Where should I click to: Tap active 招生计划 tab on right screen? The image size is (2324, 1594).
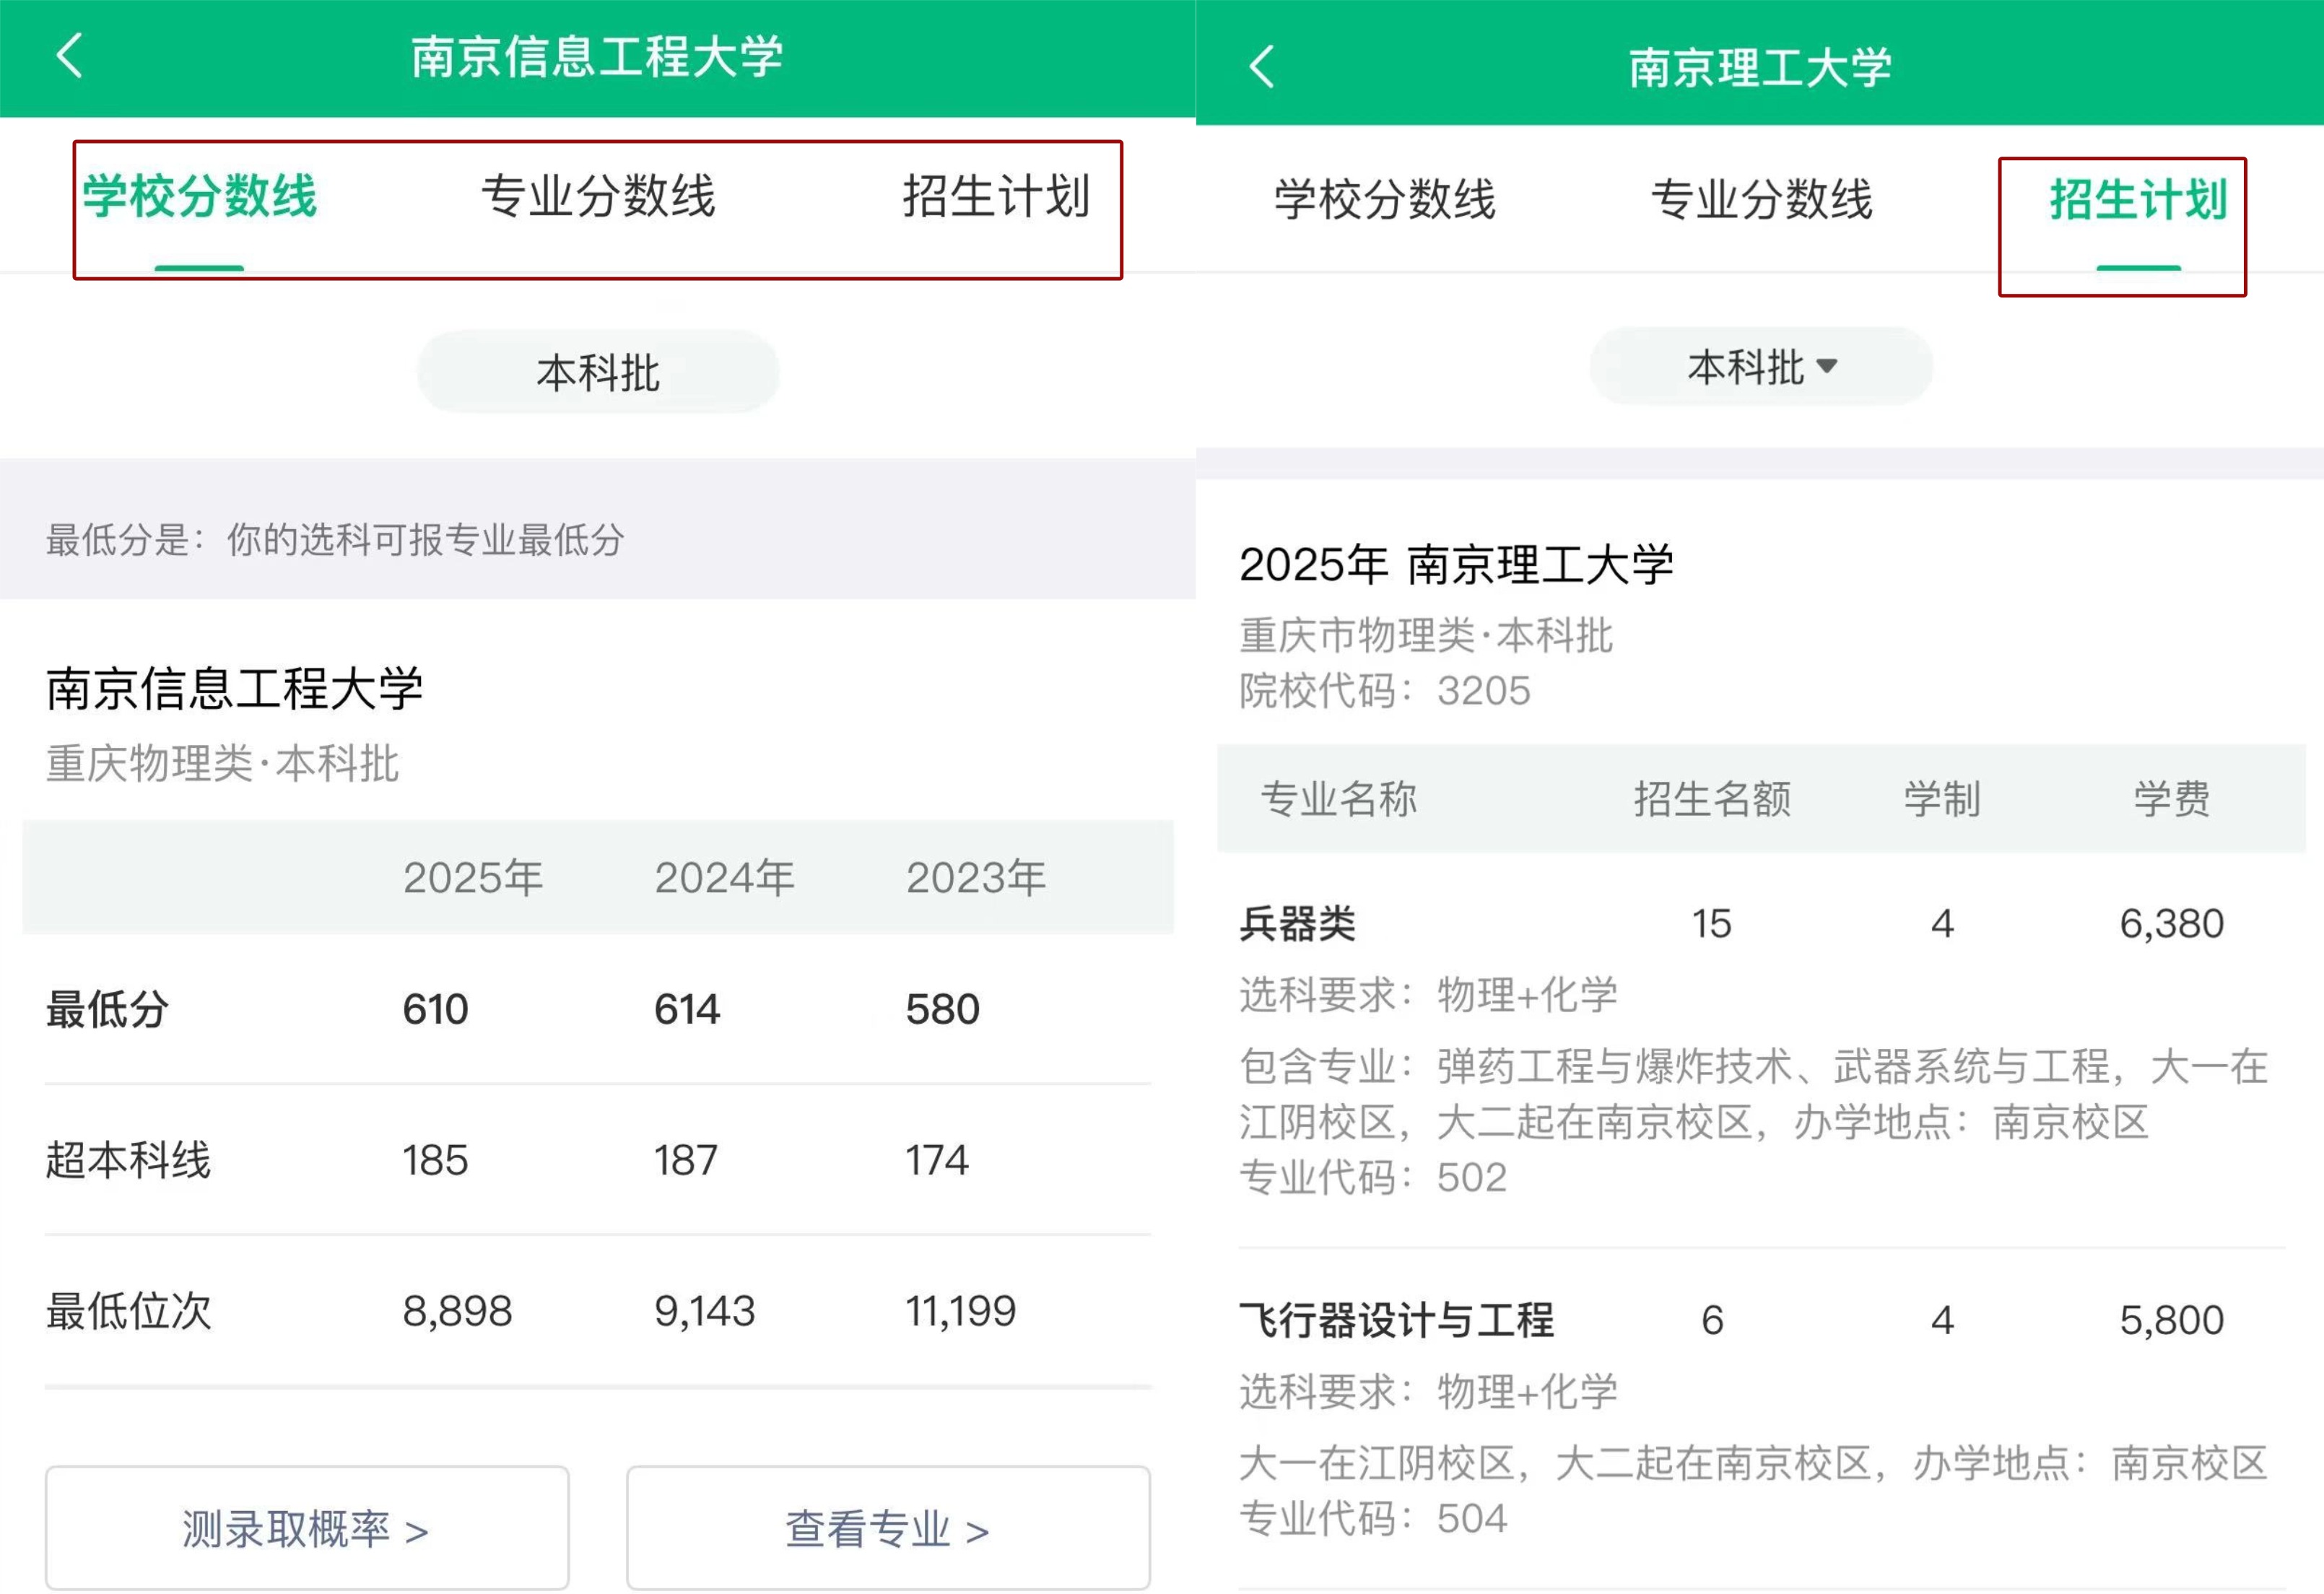coord(2138,199)
